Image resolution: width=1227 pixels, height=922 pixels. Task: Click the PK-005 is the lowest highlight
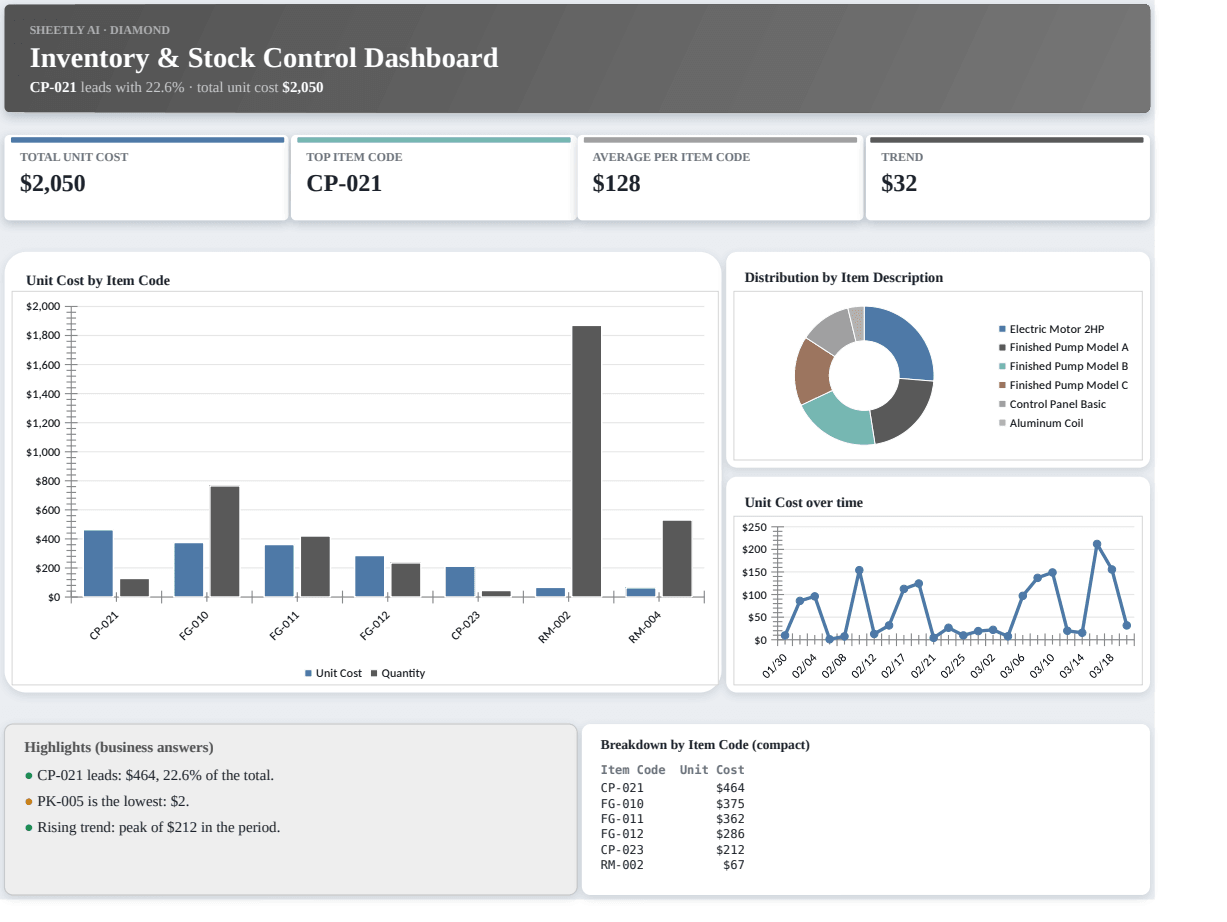pos(107,802)
